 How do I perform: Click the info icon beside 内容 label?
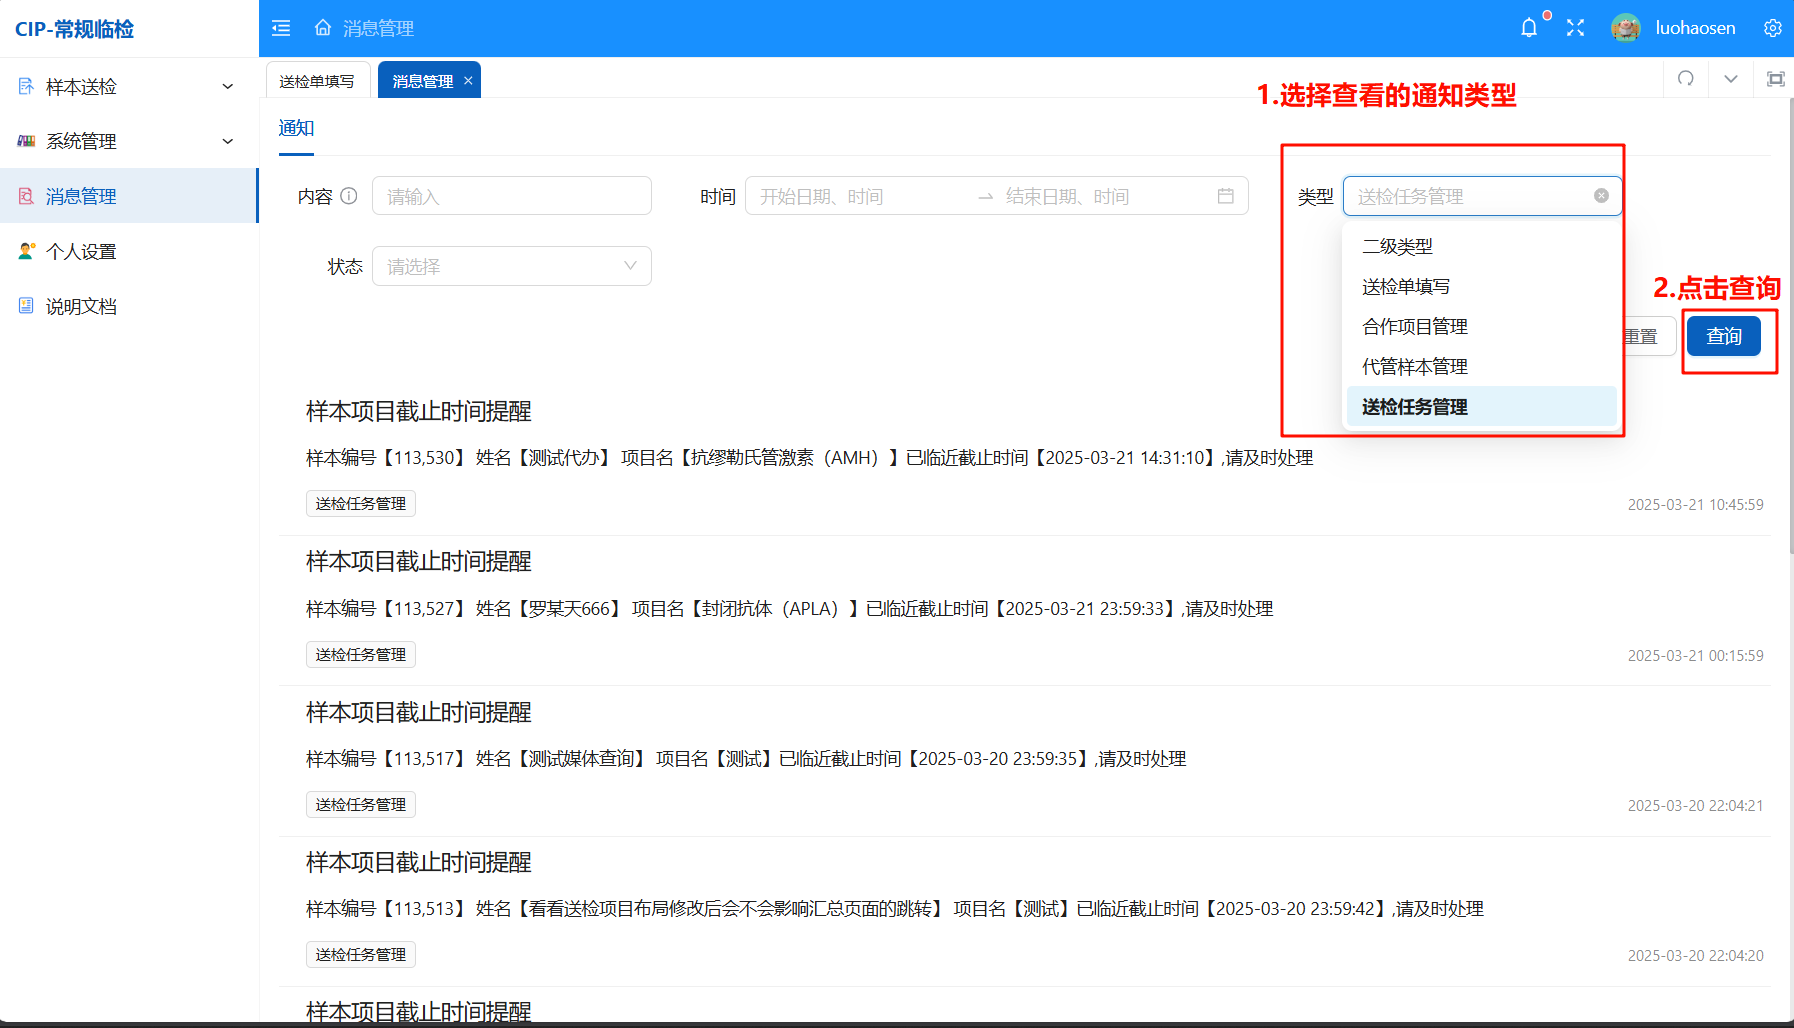click(x=349, y=196)
